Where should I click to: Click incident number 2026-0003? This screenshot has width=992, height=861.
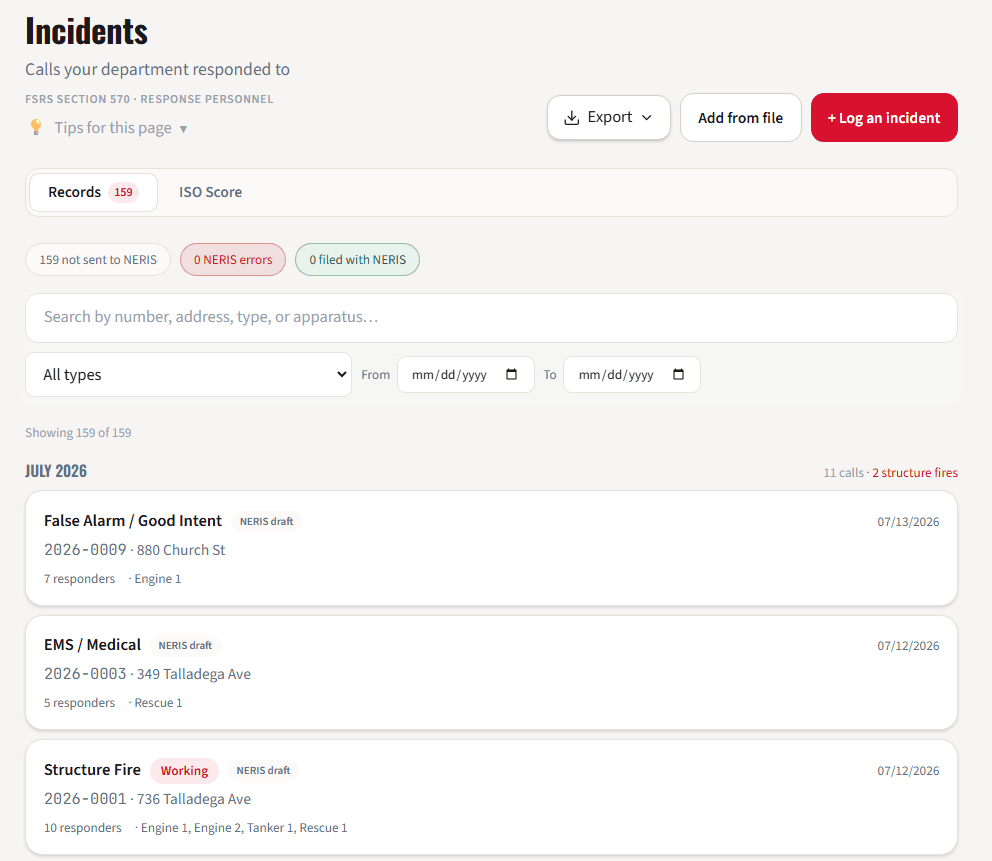85,674
